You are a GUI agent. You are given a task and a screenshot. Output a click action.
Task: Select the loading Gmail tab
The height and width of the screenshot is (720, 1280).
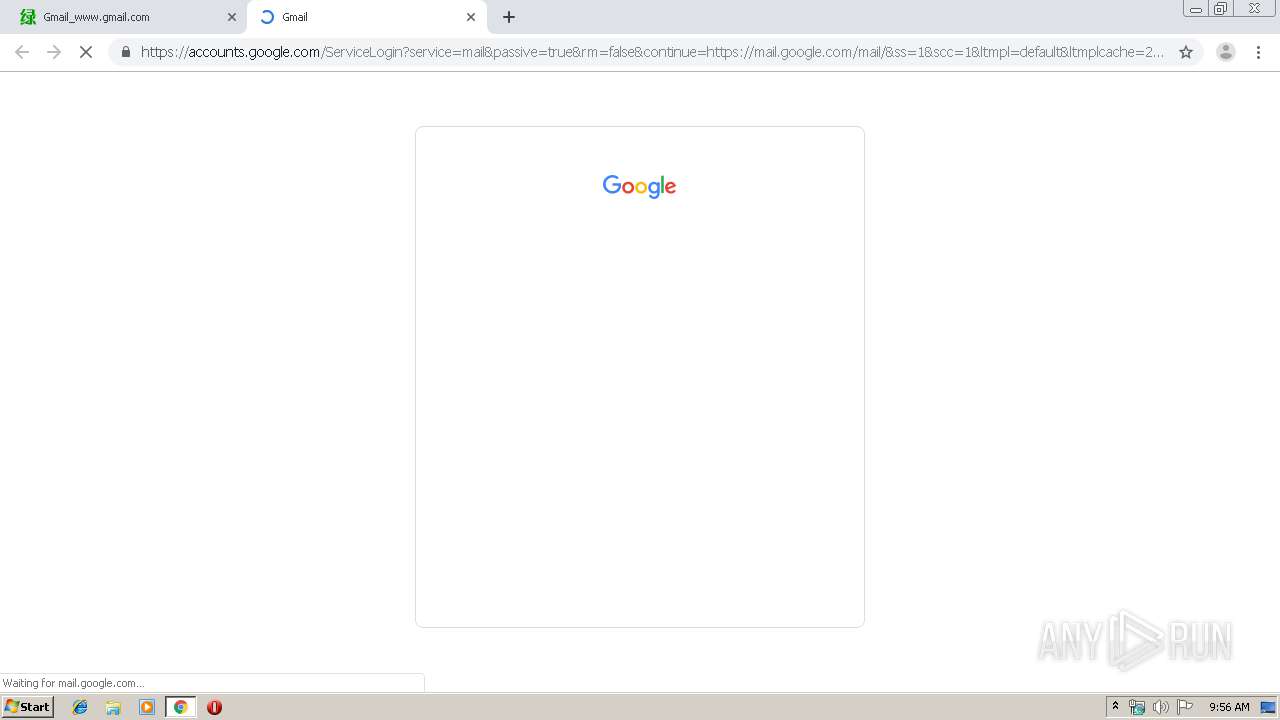tap(366, 17)
